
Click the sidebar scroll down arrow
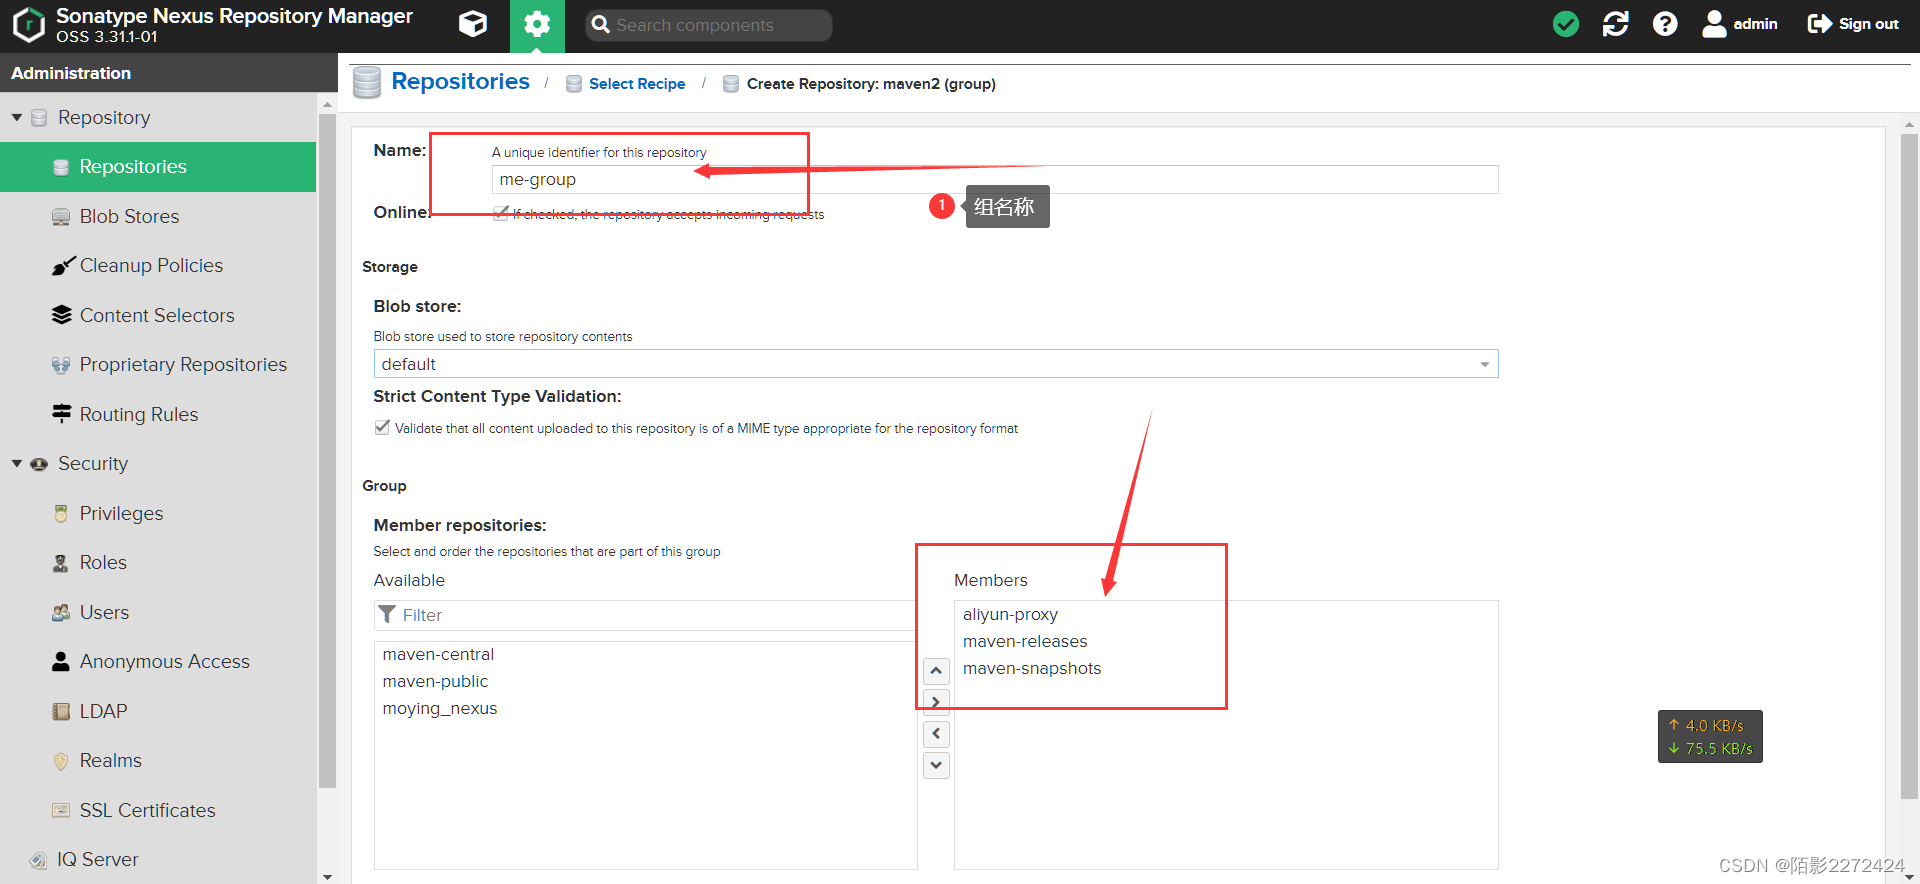[327, 876]
